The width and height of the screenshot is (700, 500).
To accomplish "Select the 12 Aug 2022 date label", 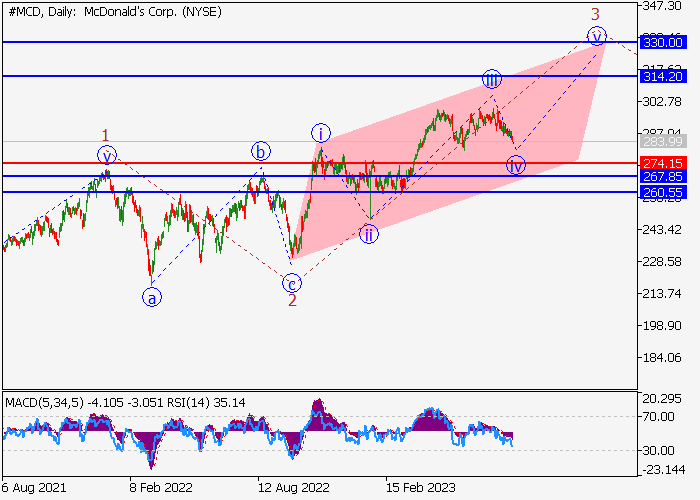I will point(294,487).
